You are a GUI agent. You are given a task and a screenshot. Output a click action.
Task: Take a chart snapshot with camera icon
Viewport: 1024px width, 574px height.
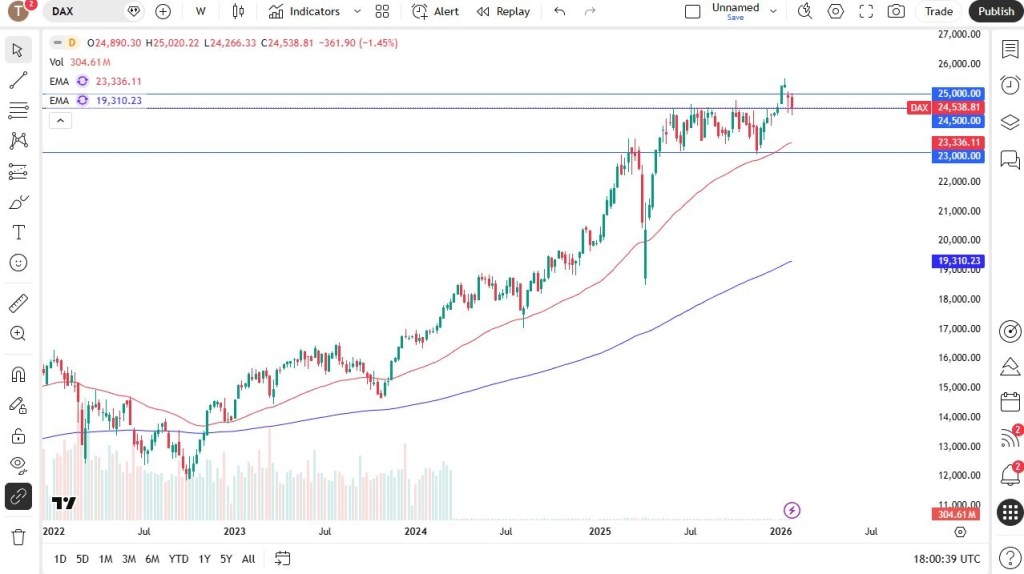point(896,11)
